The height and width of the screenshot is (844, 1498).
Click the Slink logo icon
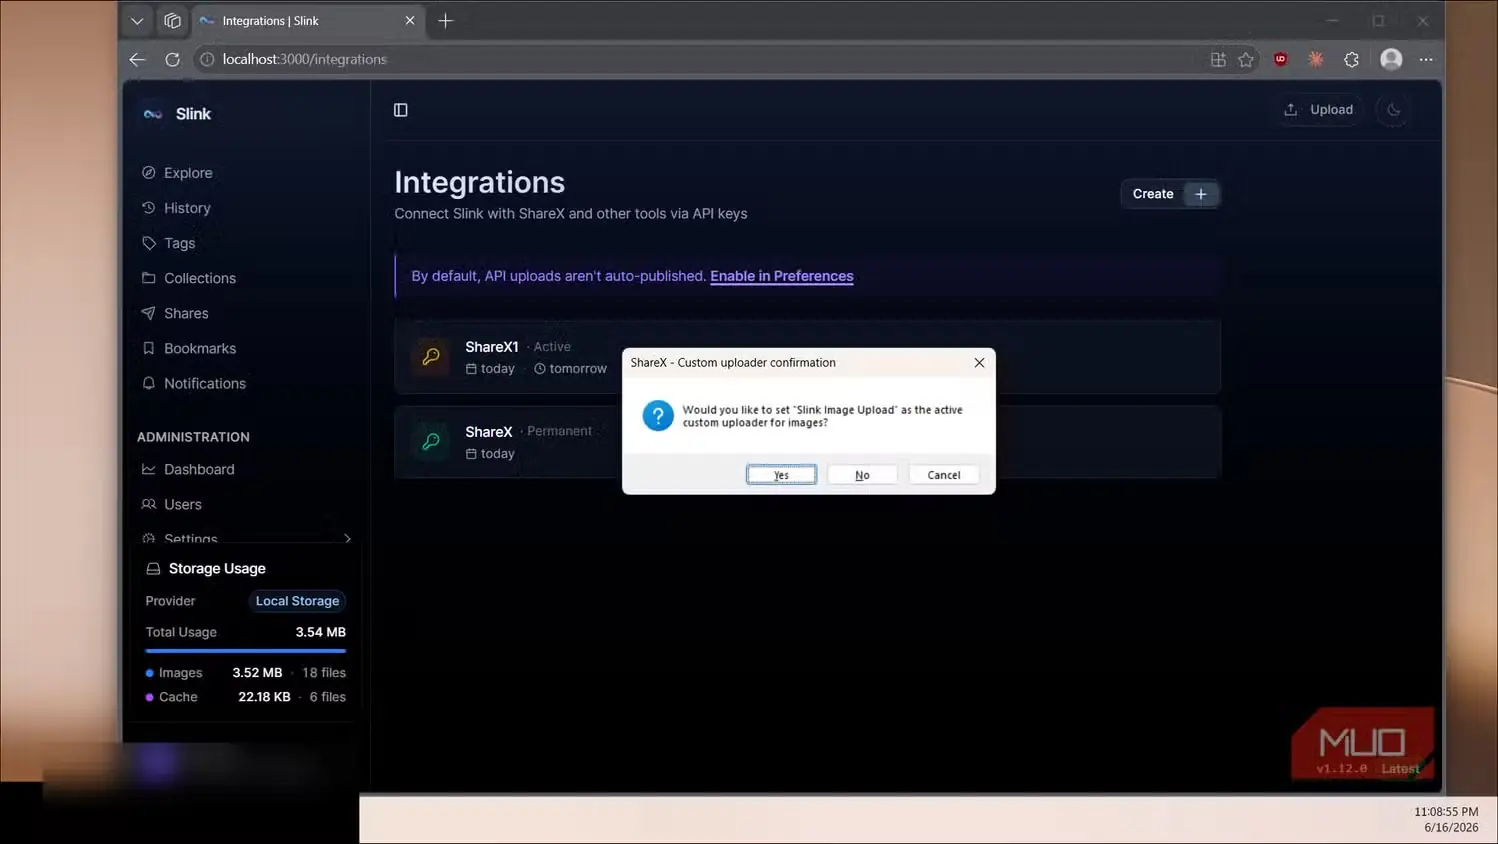click(153, 114)
